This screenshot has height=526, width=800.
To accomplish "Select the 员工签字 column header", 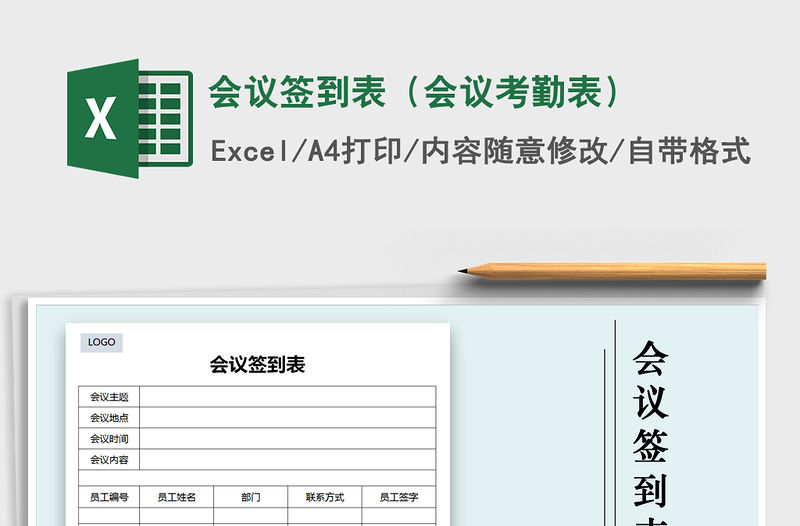I will 399,497.
